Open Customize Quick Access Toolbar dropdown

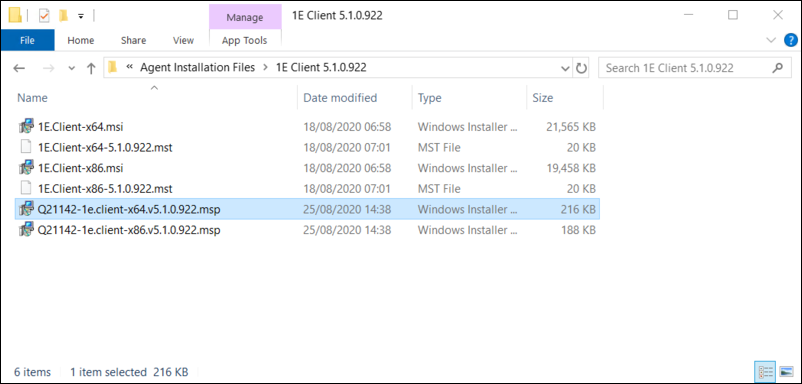[x=81, y=16]
